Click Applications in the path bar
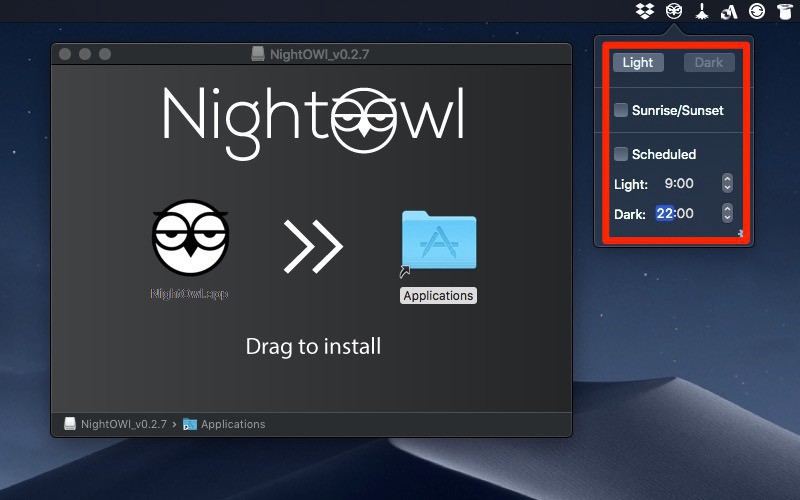This screenshot has width=800, height=500. [233, 424]
